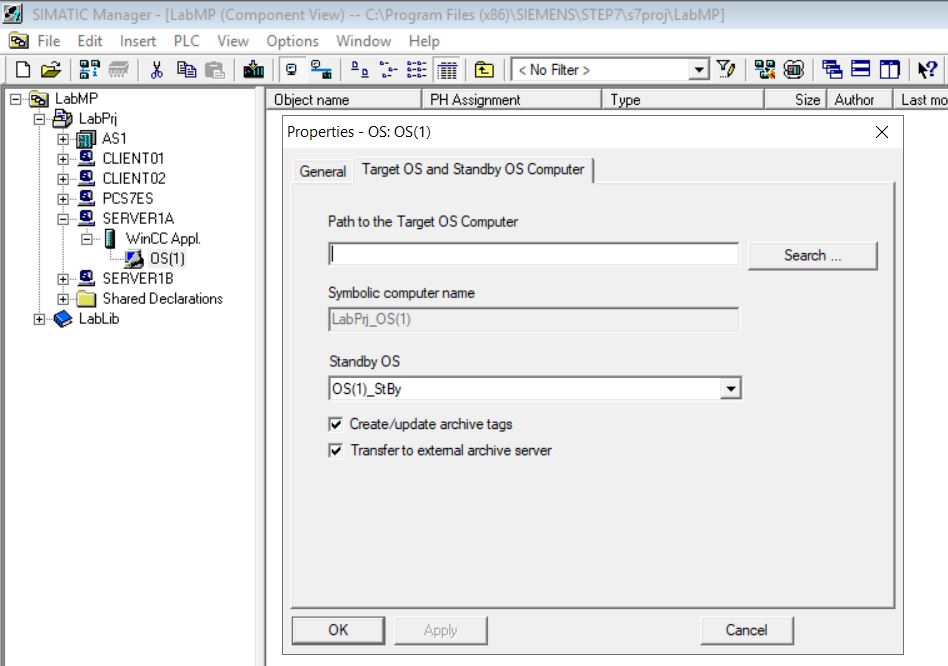Click the Configure Network toolbar icon
Image resolution: width=948 pixels, height=666 pixels.
click(765, 70)
